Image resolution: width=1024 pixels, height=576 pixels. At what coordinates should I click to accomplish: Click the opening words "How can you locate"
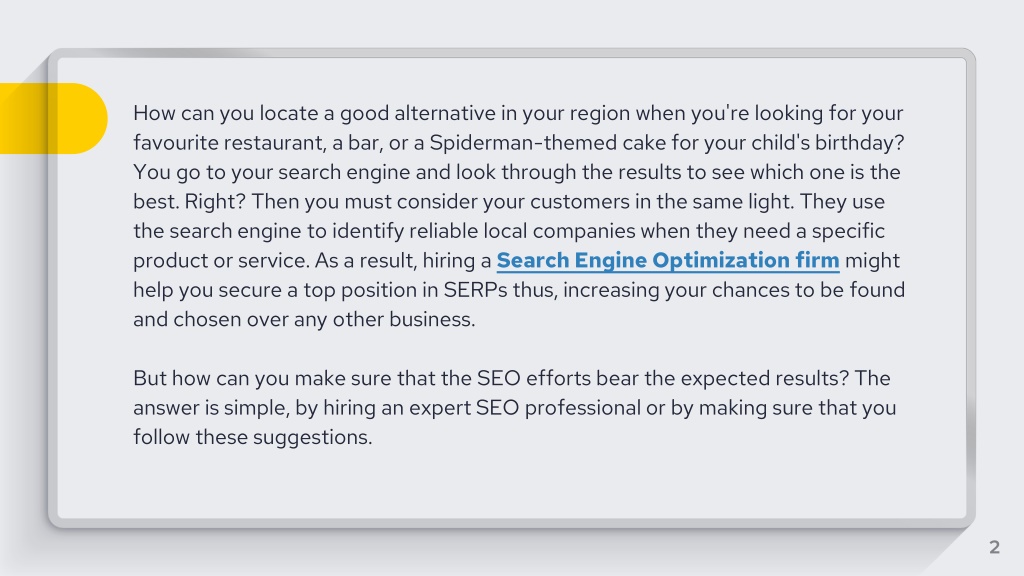pos(226,113)
